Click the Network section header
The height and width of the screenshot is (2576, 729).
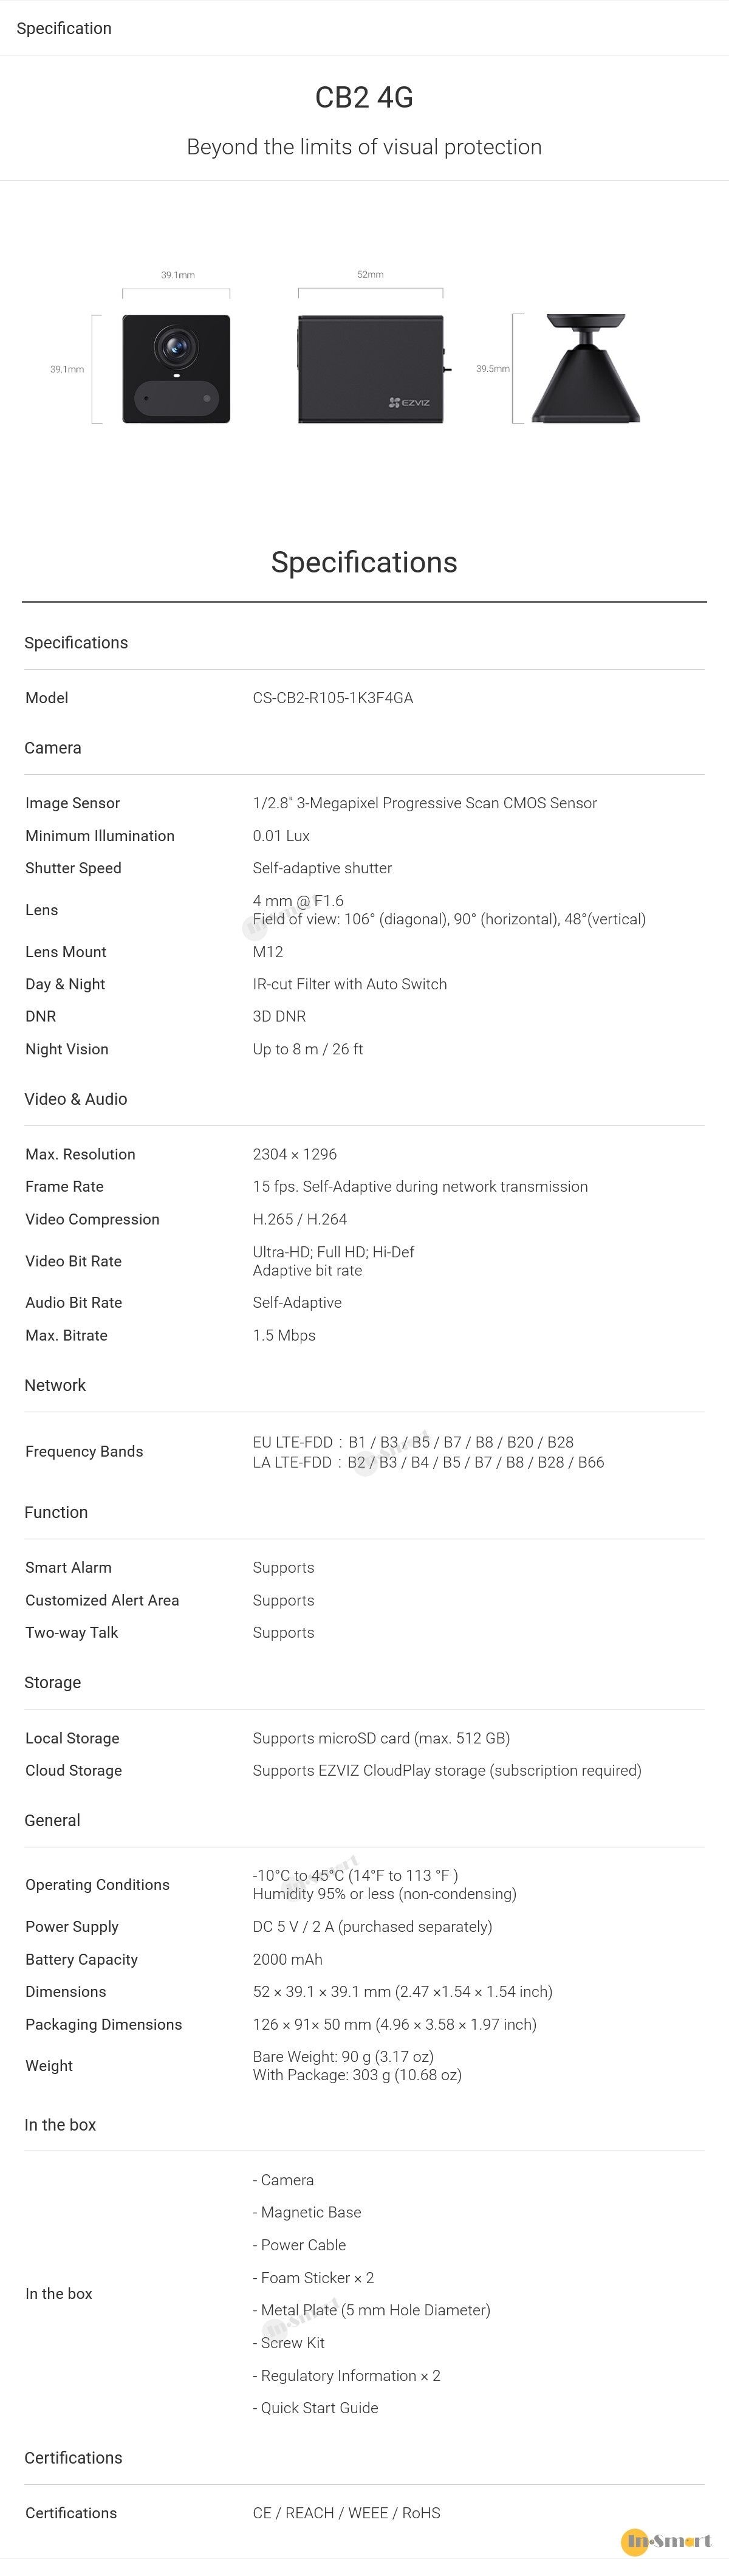(x=55, y=1385)
